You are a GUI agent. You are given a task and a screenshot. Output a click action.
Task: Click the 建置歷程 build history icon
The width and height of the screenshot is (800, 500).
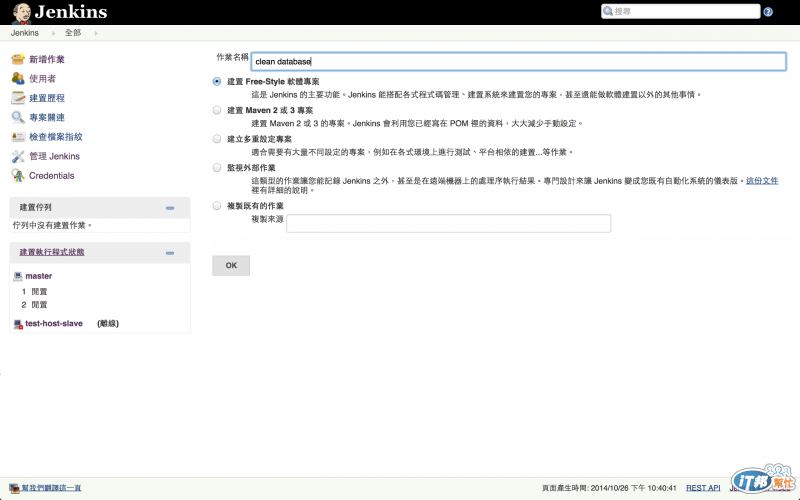(18, 98)
